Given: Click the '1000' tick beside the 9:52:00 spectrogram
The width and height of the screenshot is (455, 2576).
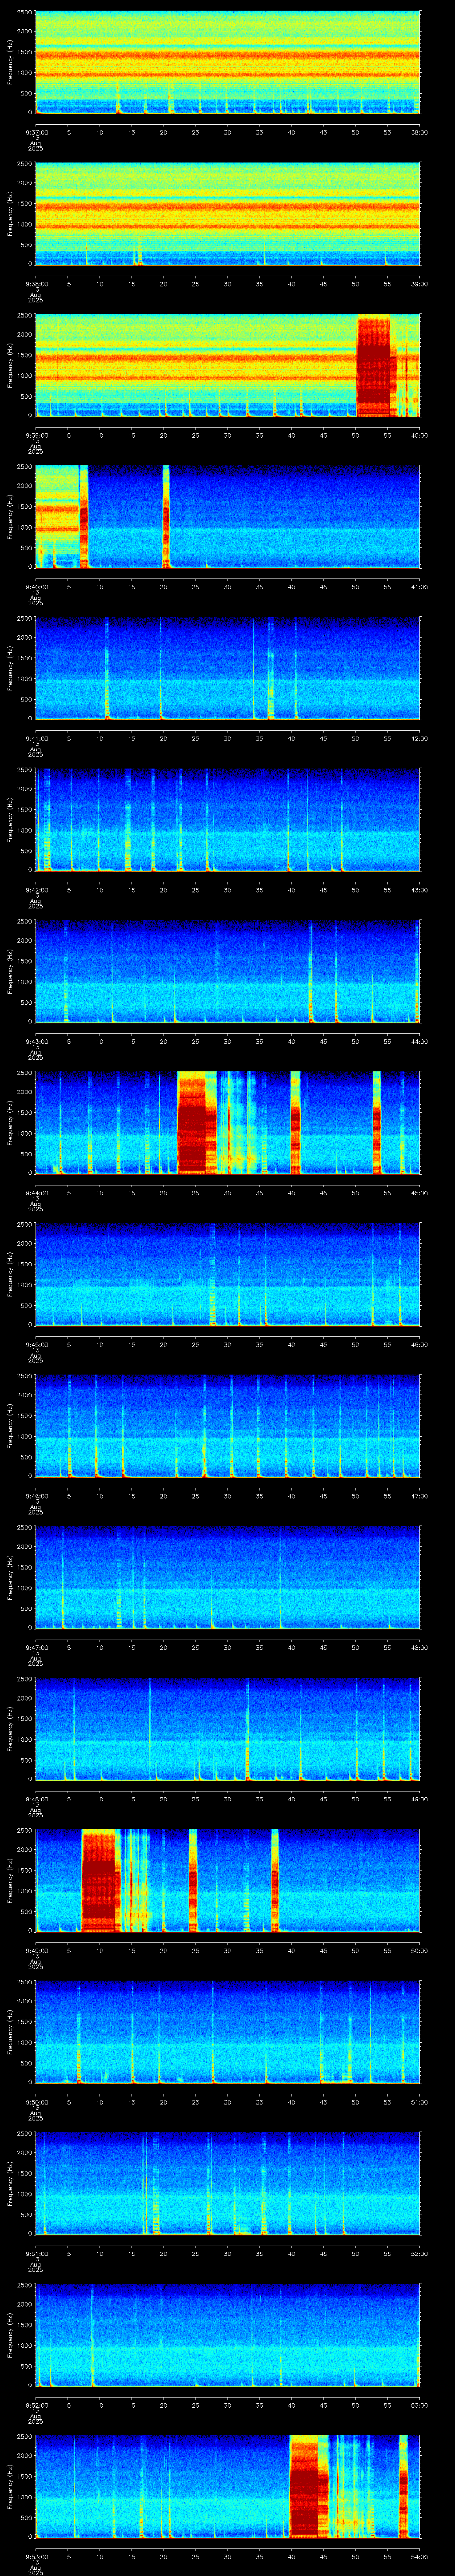Looking at the screenshot, I should point(24,2345).
